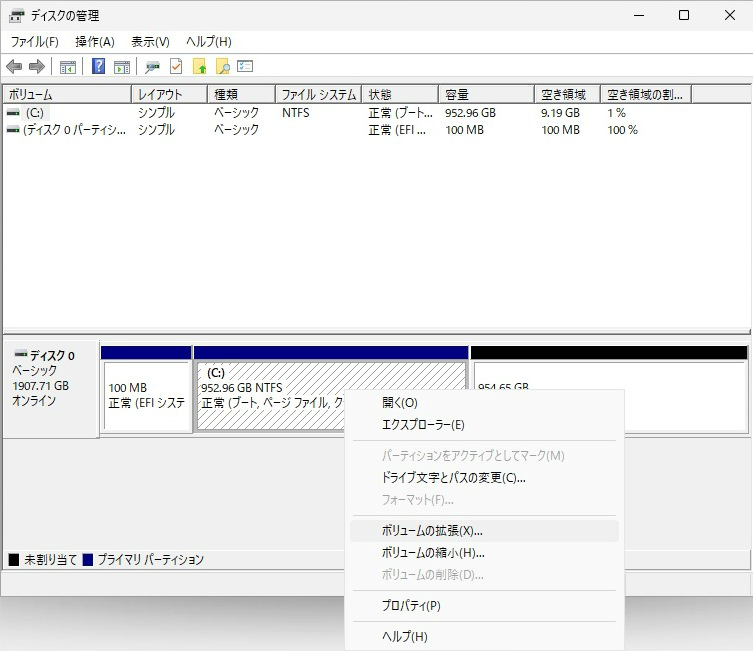Select the 100 MB EFI partition block

(x=146, y=396)
